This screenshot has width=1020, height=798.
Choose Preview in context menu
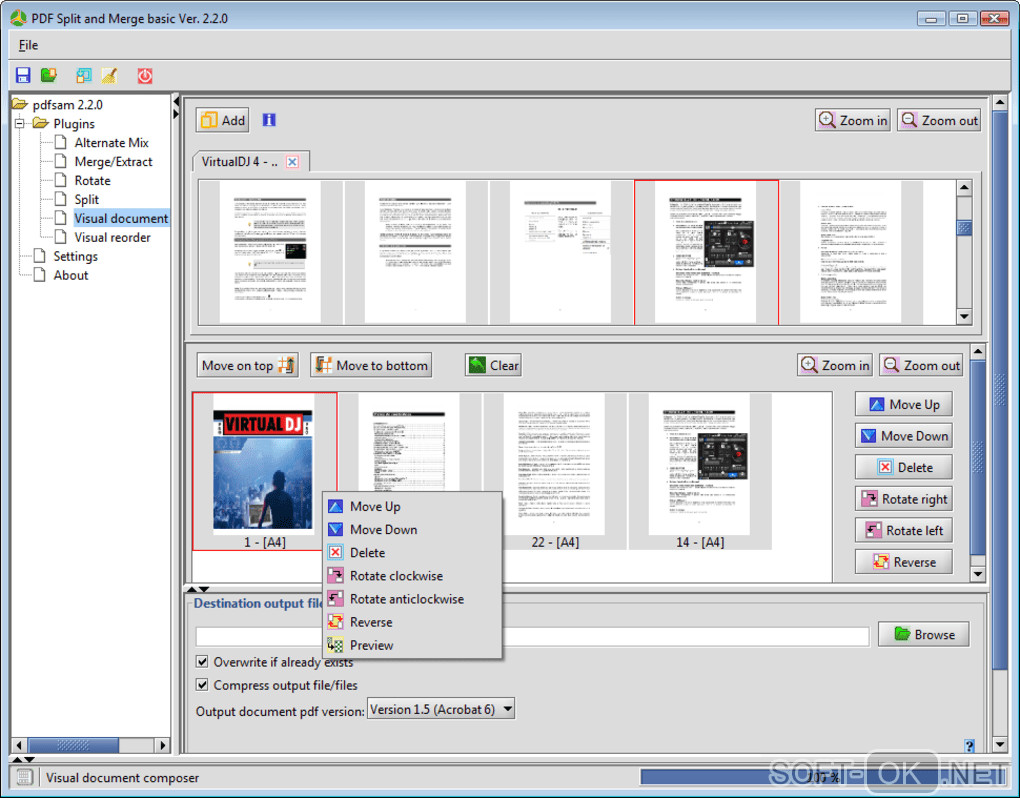pyautogui.click(x=412, y=646)
